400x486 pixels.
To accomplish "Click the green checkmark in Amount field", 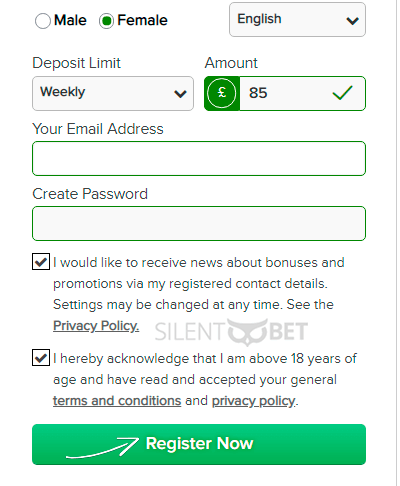I will tap(342, 93).
